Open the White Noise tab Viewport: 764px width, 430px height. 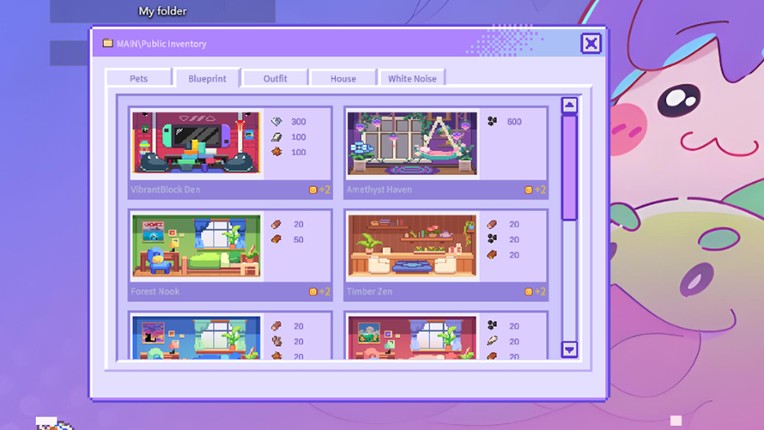[x=412, y=78]
